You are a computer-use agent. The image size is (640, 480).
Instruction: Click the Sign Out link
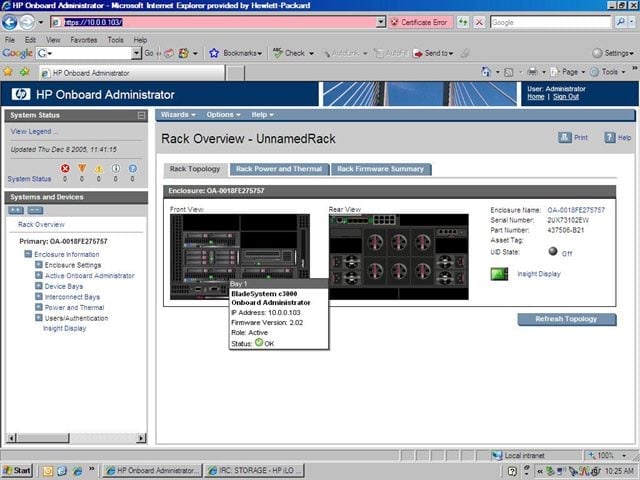coord(566,97)
